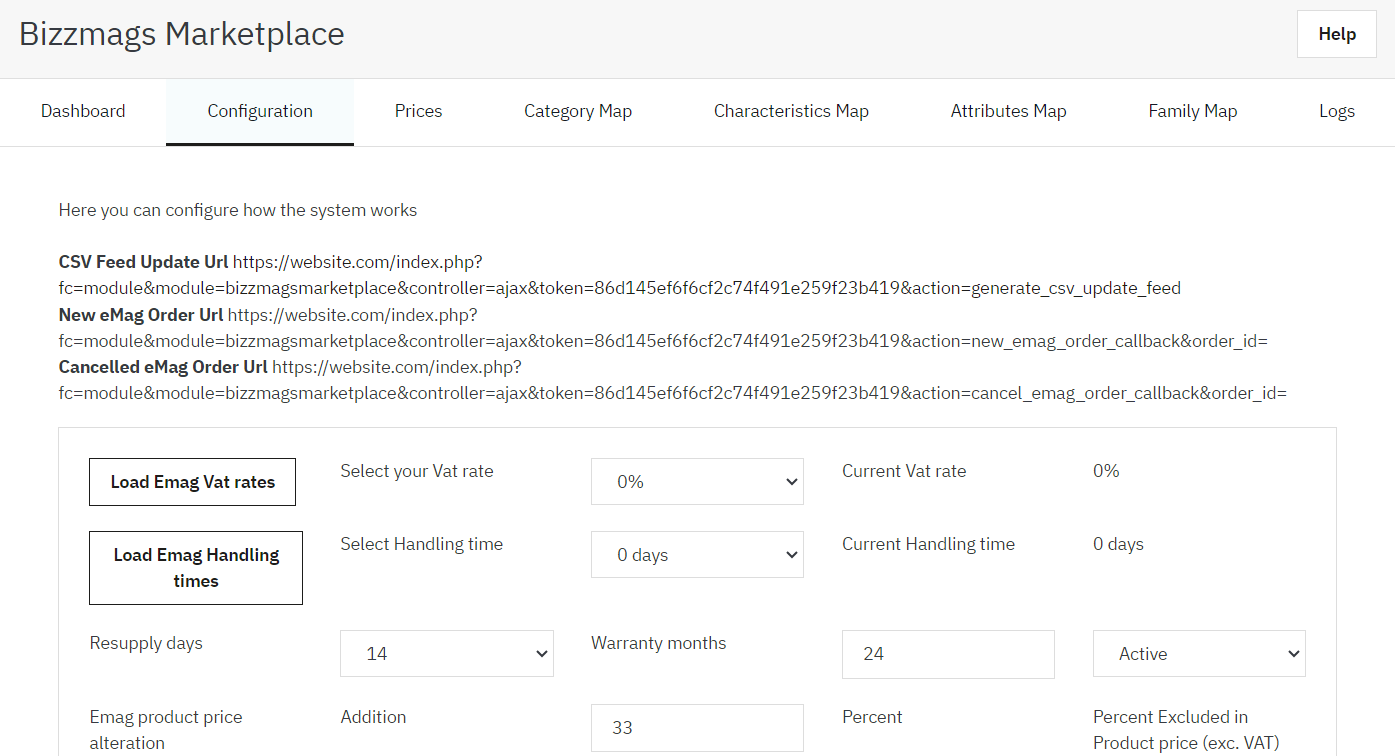Viewport: 1395px width, 756px height.
Task: Open the Active status dropdown
Action: click(x=1199, y=654)
